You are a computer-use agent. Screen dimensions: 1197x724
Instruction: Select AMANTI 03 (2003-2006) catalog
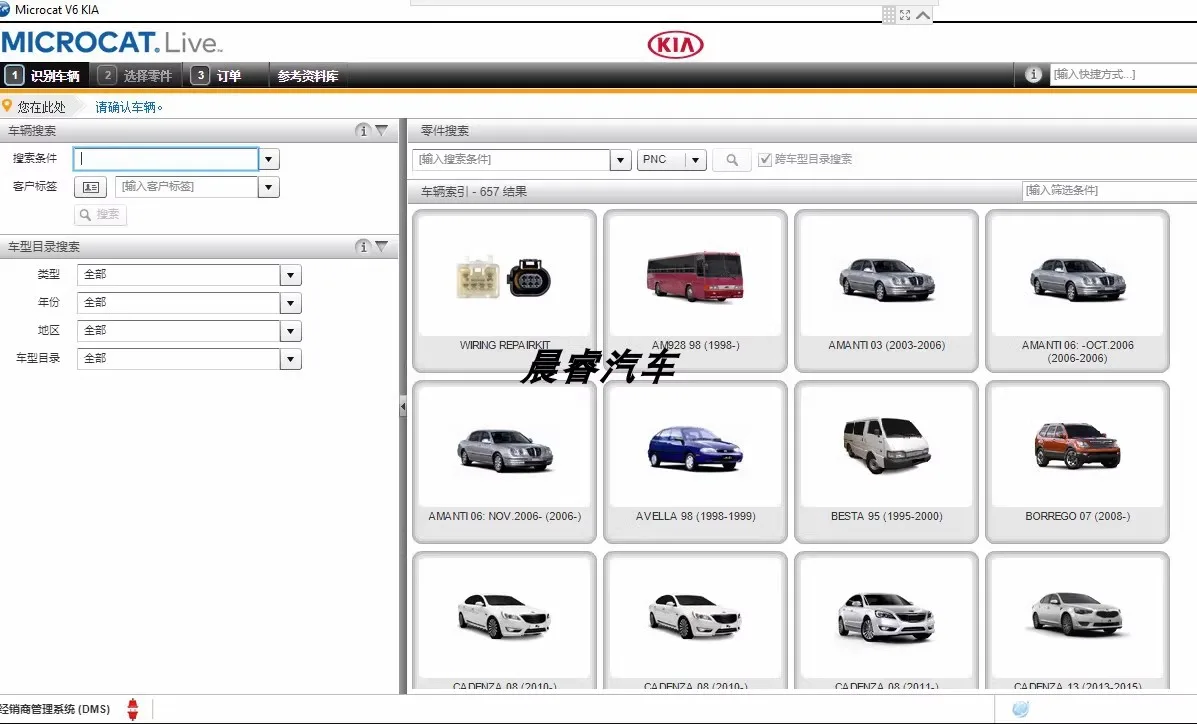coord(886,291)
